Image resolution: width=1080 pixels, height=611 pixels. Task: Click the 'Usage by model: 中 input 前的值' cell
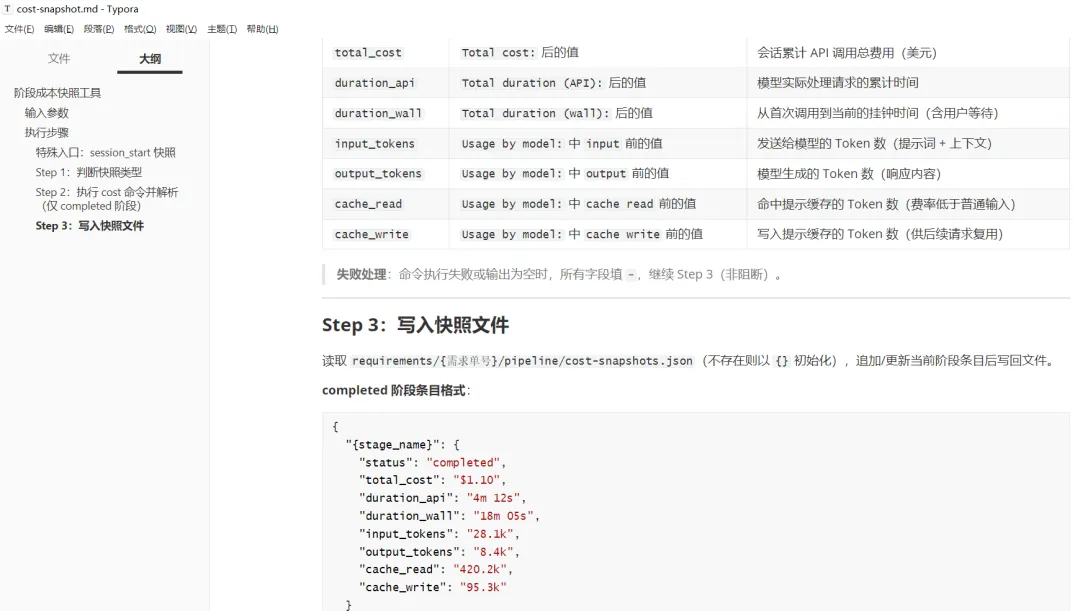tap(598, 143)
